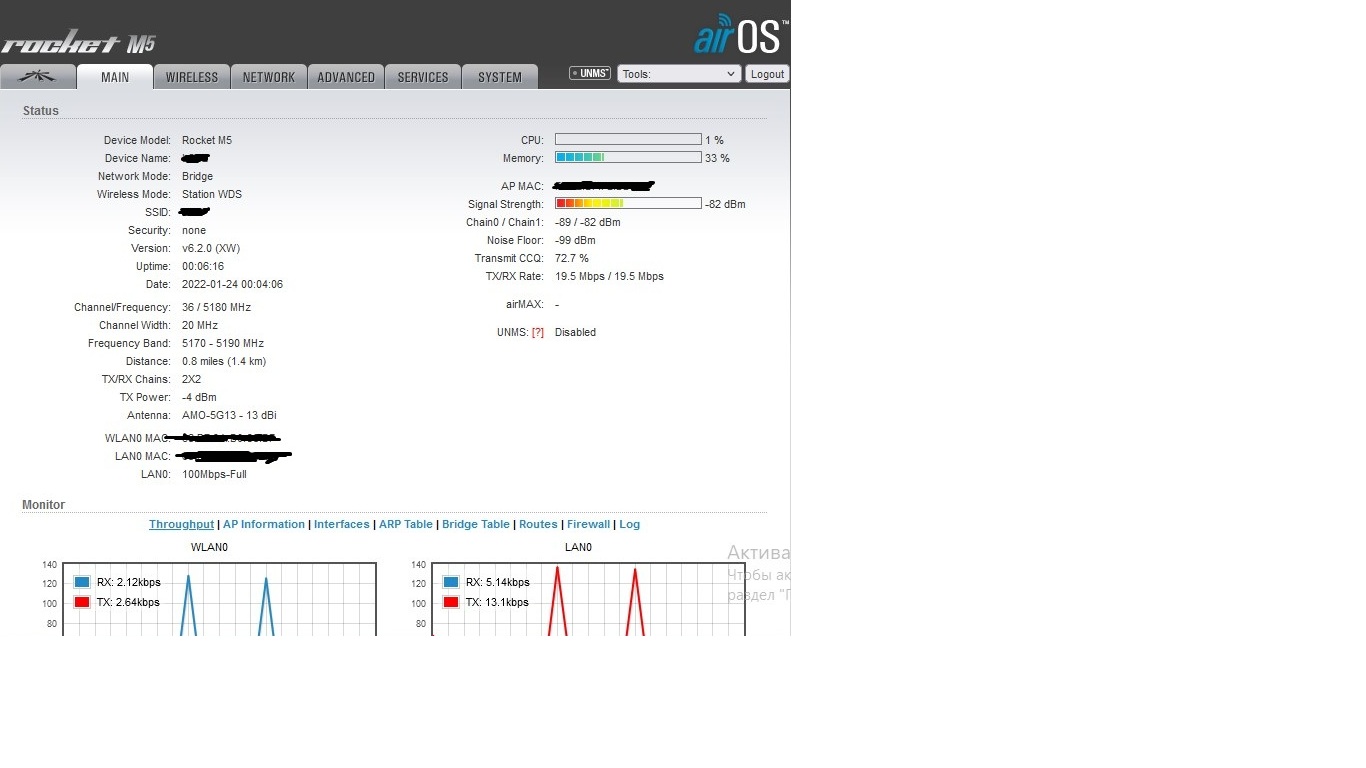Open the Services tab

point(423,77)
